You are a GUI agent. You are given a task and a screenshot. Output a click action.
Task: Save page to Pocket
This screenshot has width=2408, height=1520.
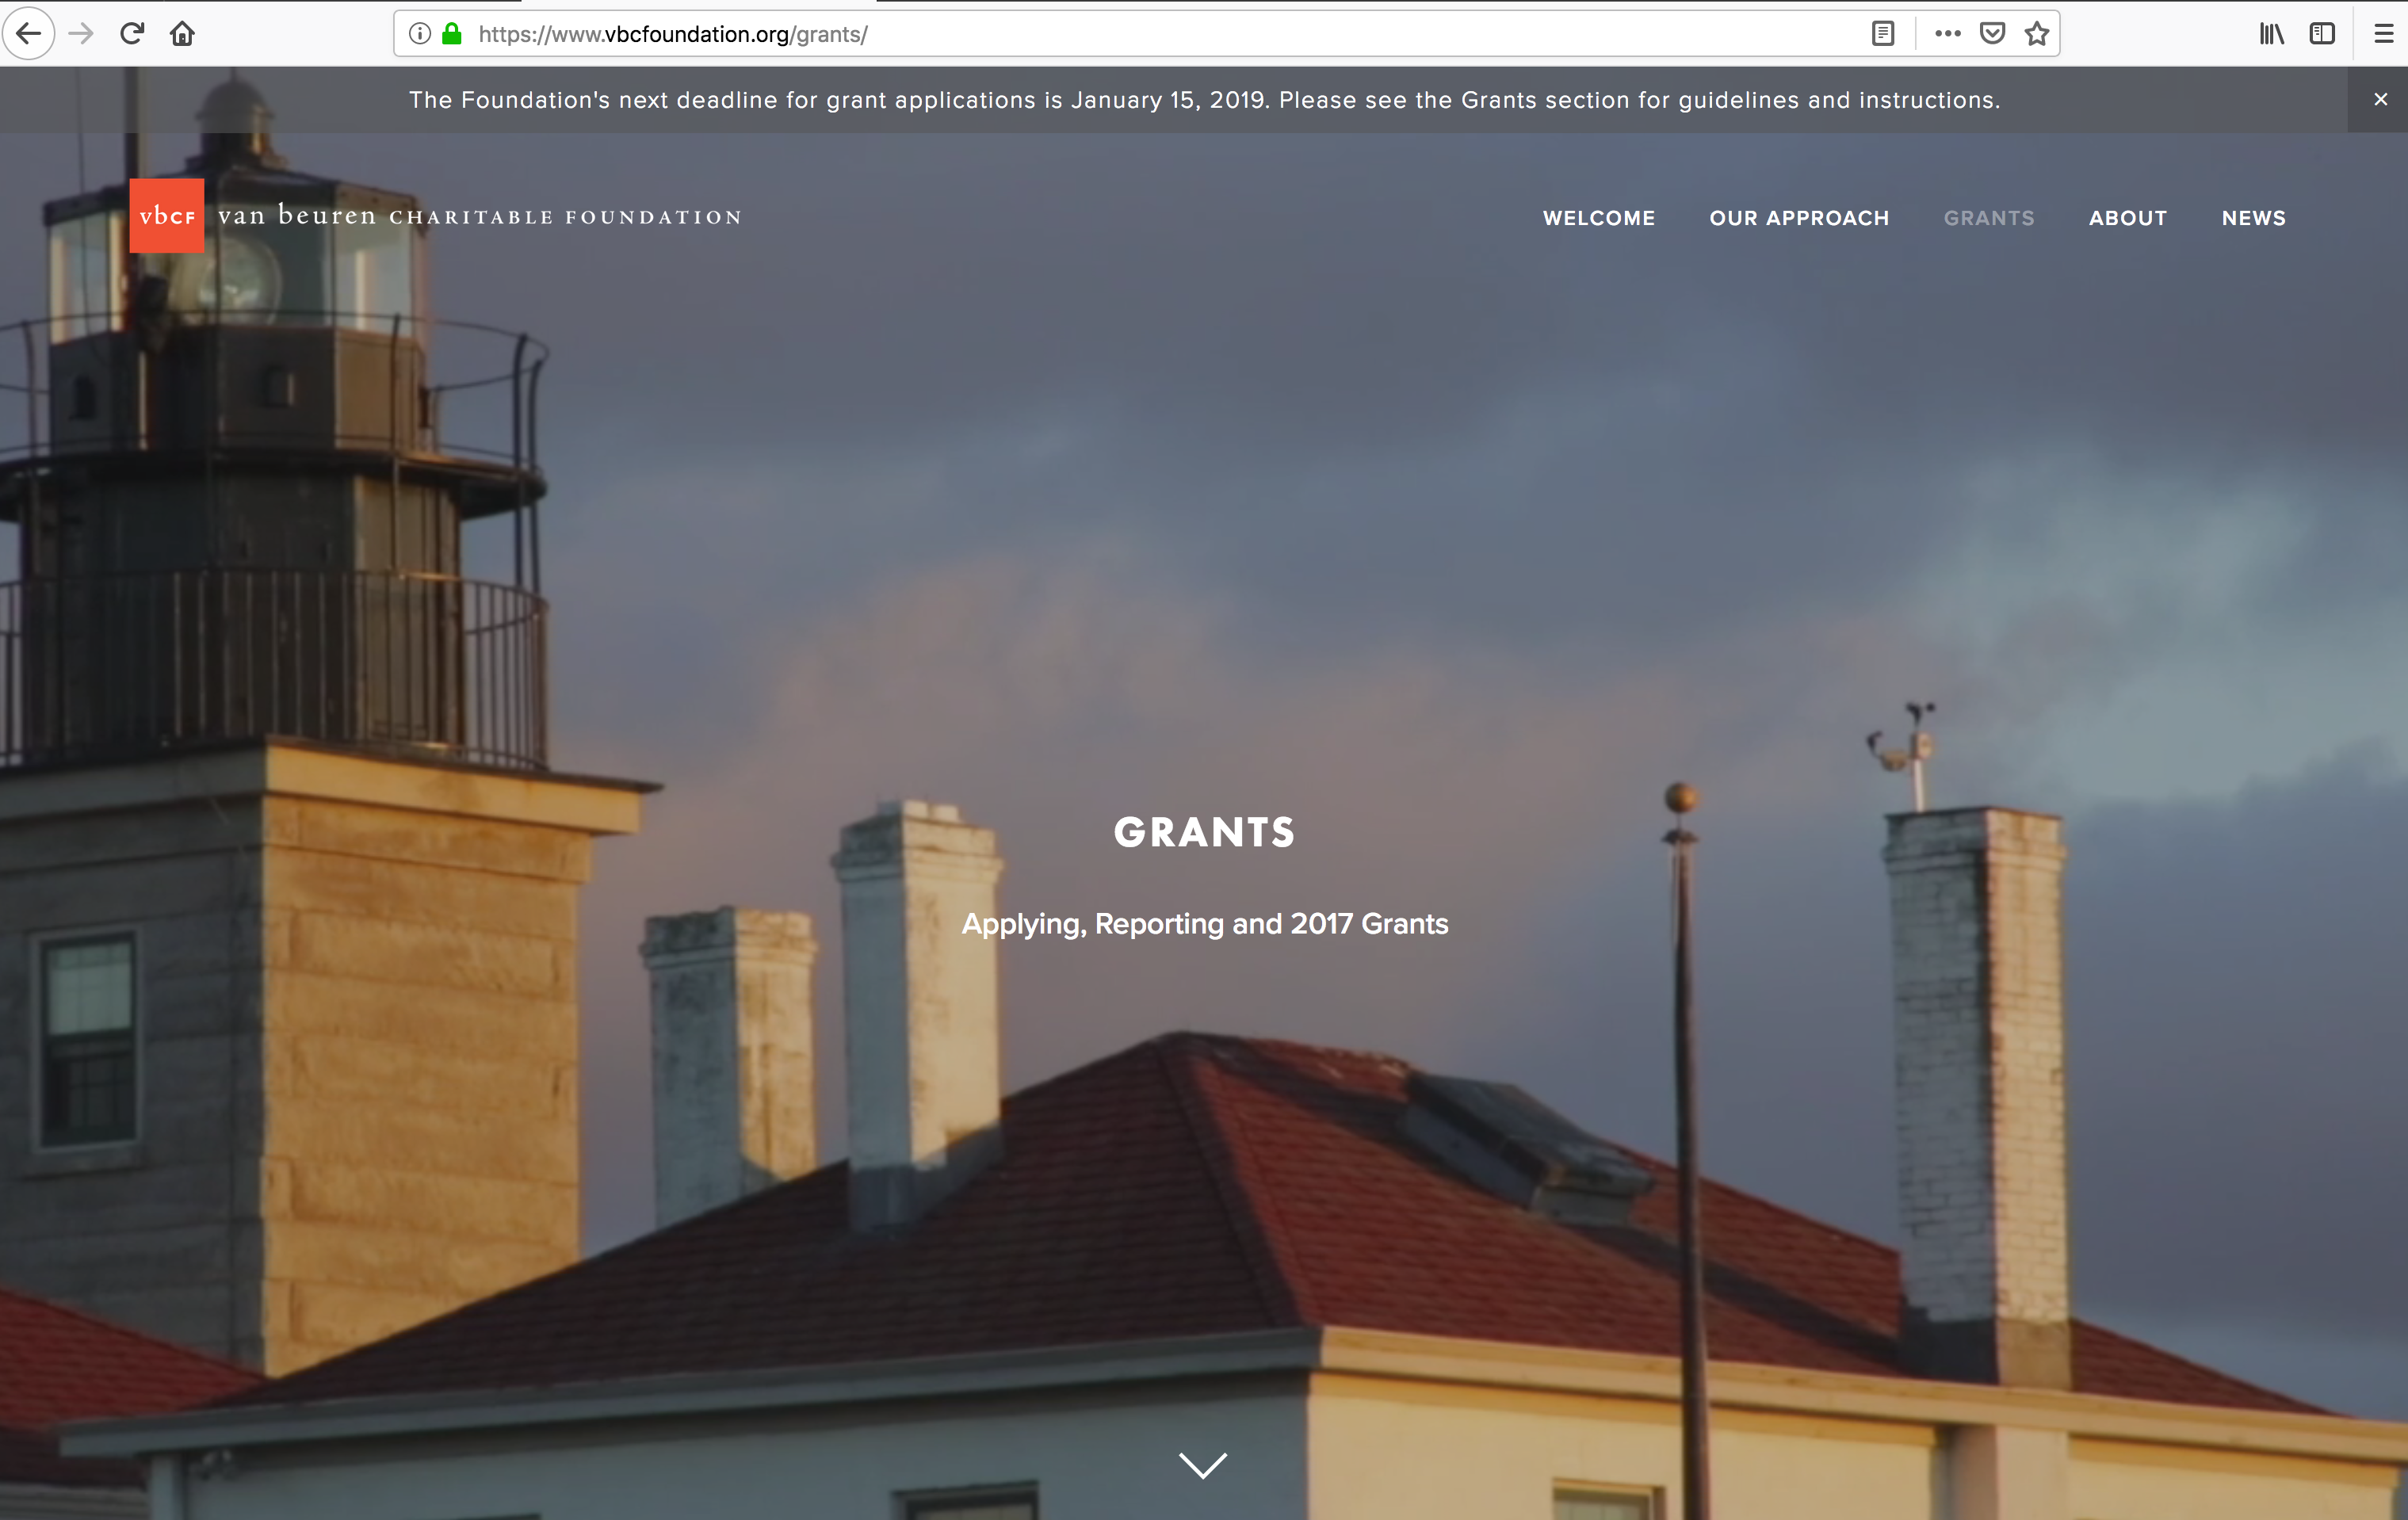click(x=1992, y=34)
